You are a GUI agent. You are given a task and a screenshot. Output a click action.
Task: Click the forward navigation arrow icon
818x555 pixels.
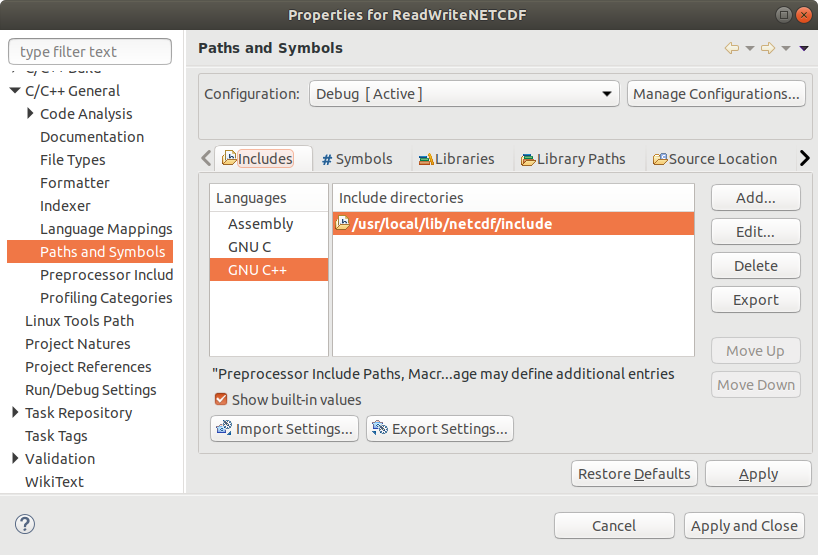coord(768,48)
